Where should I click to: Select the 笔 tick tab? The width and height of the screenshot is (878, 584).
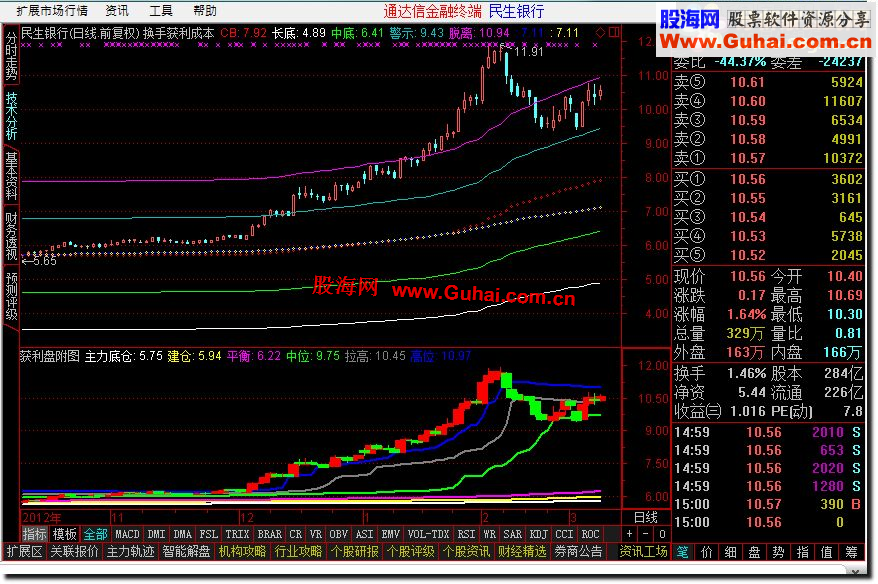coord(683,552)
